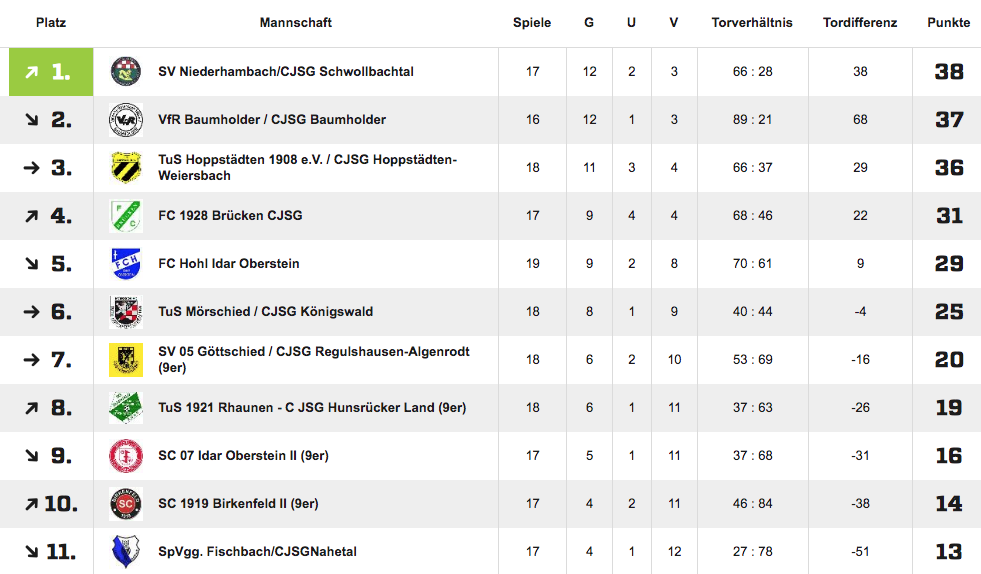Open the SV Niederhambach/CJSG Schwollbachtal team link
981x574 pixels.
point(286,71)
